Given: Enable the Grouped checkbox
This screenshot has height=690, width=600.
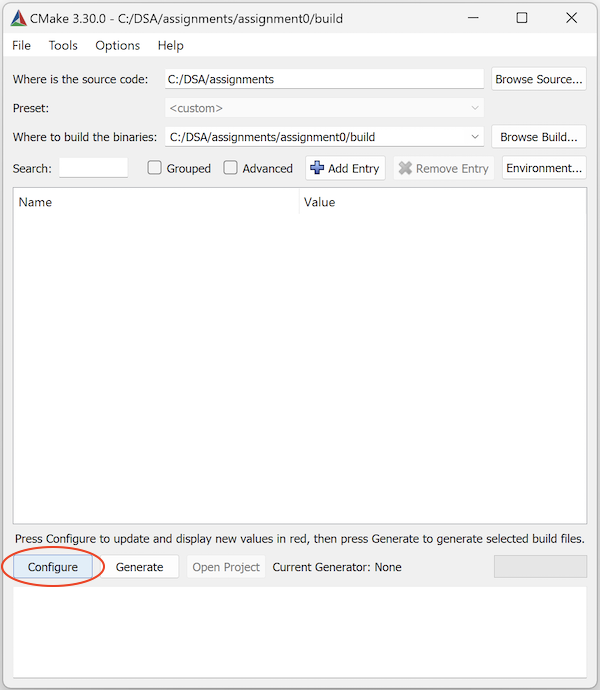Looking at the screenshot, I should pyautogui.click(x=155, y=168).
